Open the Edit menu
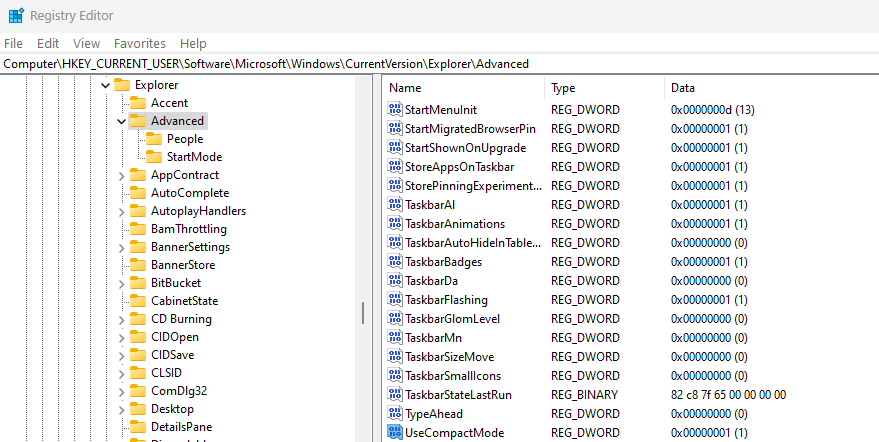 48,43
